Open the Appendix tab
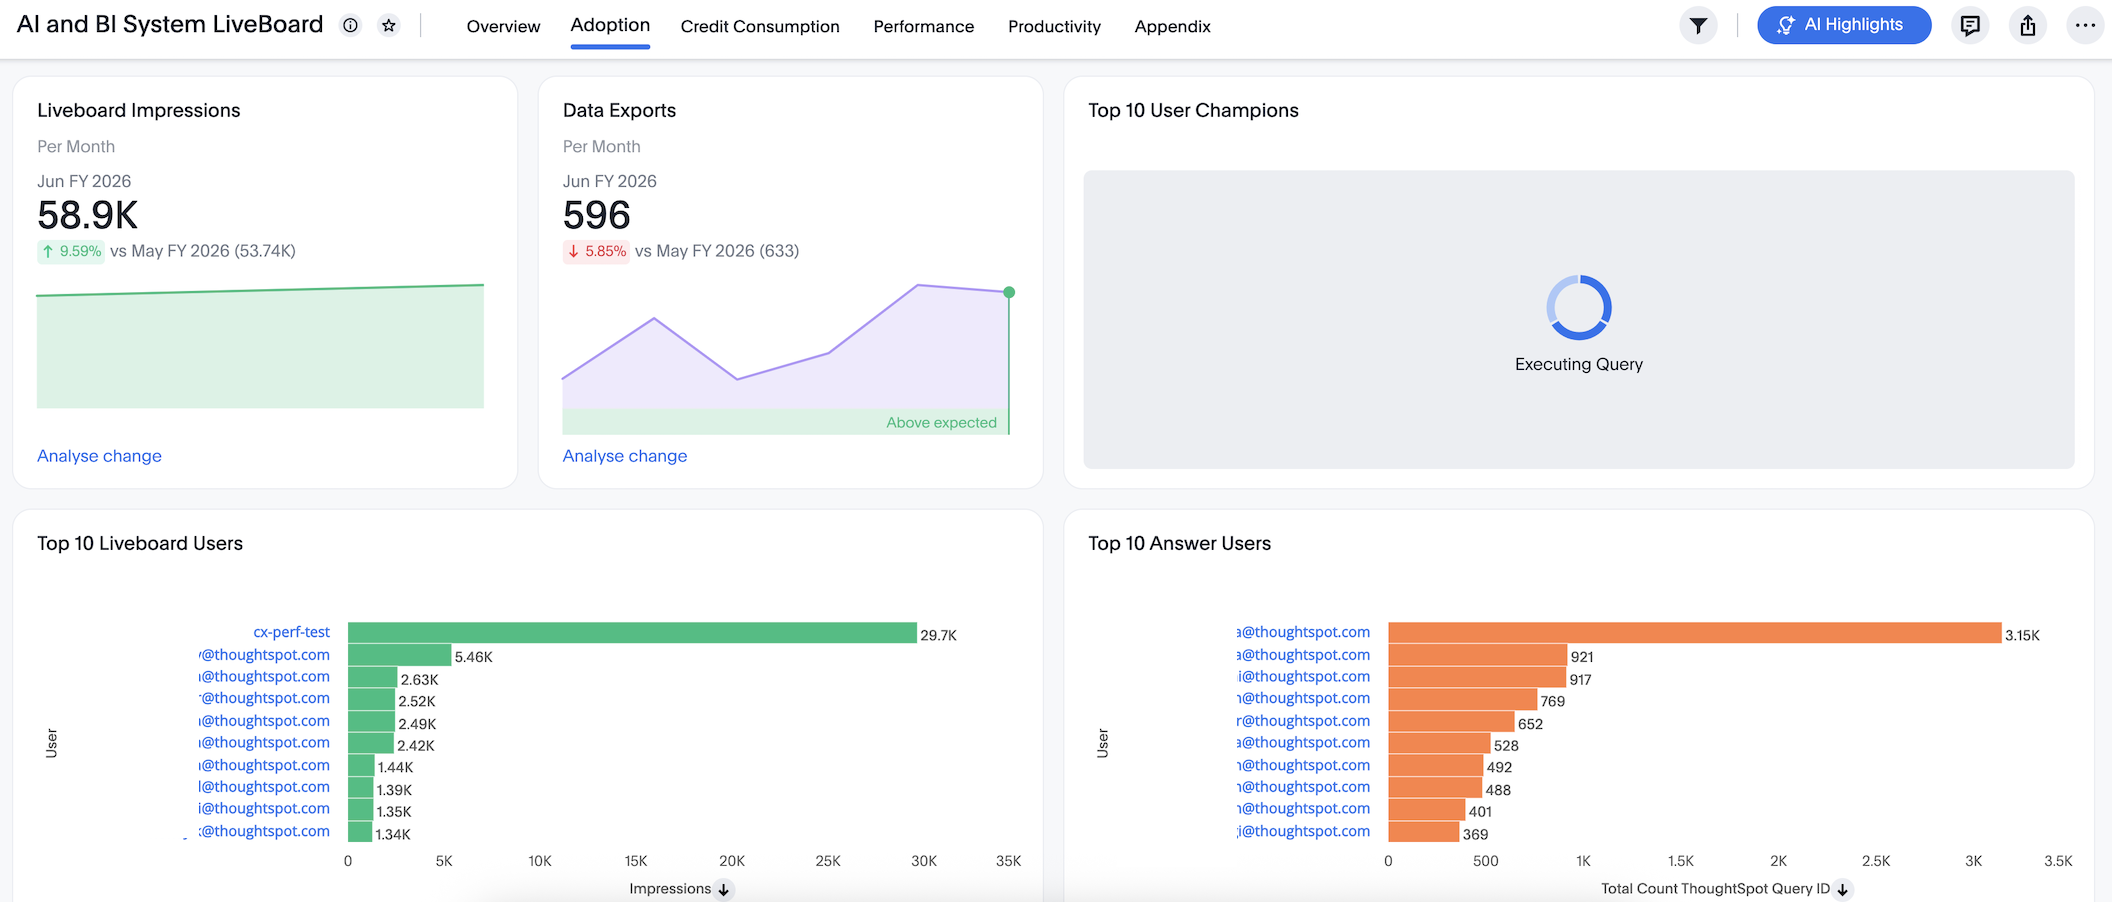The height and width of the screenshot is (902, 2112). [x=1172, y=27]
